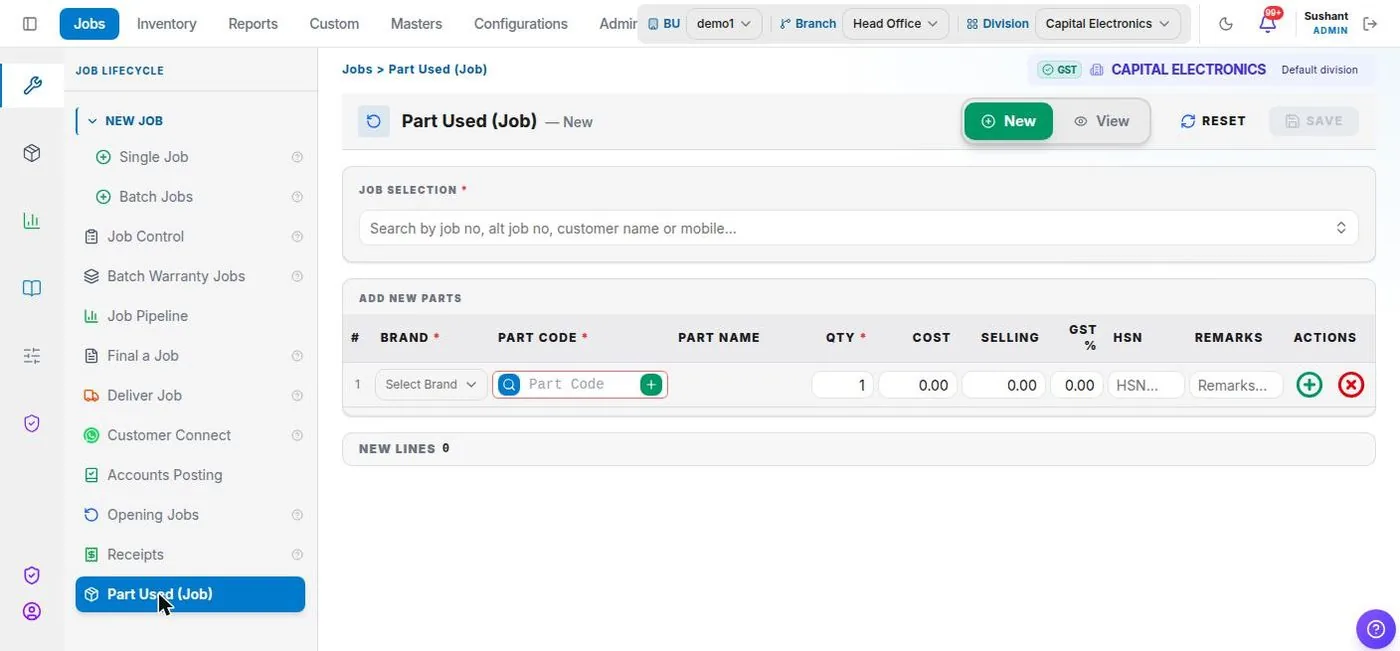Click the GST status badge
1400x651 pixels.
click(1059, 70)
